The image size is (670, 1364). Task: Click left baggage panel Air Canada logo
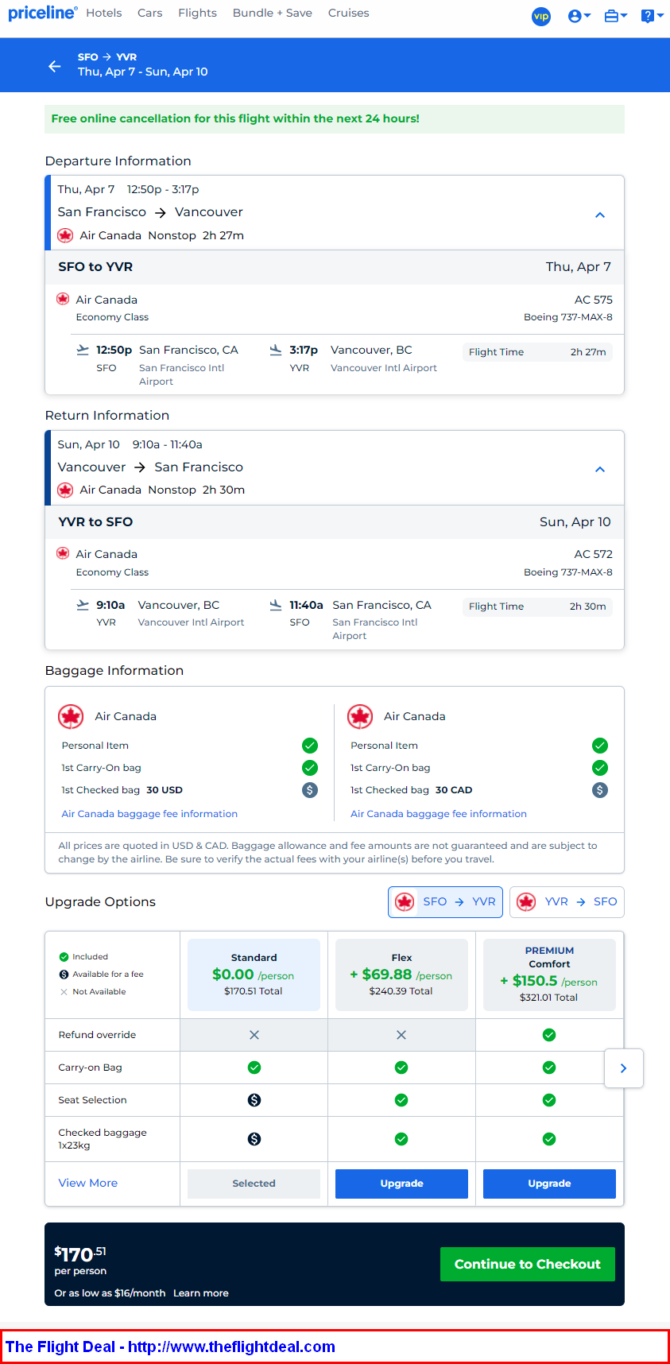(x=71, y=716)
